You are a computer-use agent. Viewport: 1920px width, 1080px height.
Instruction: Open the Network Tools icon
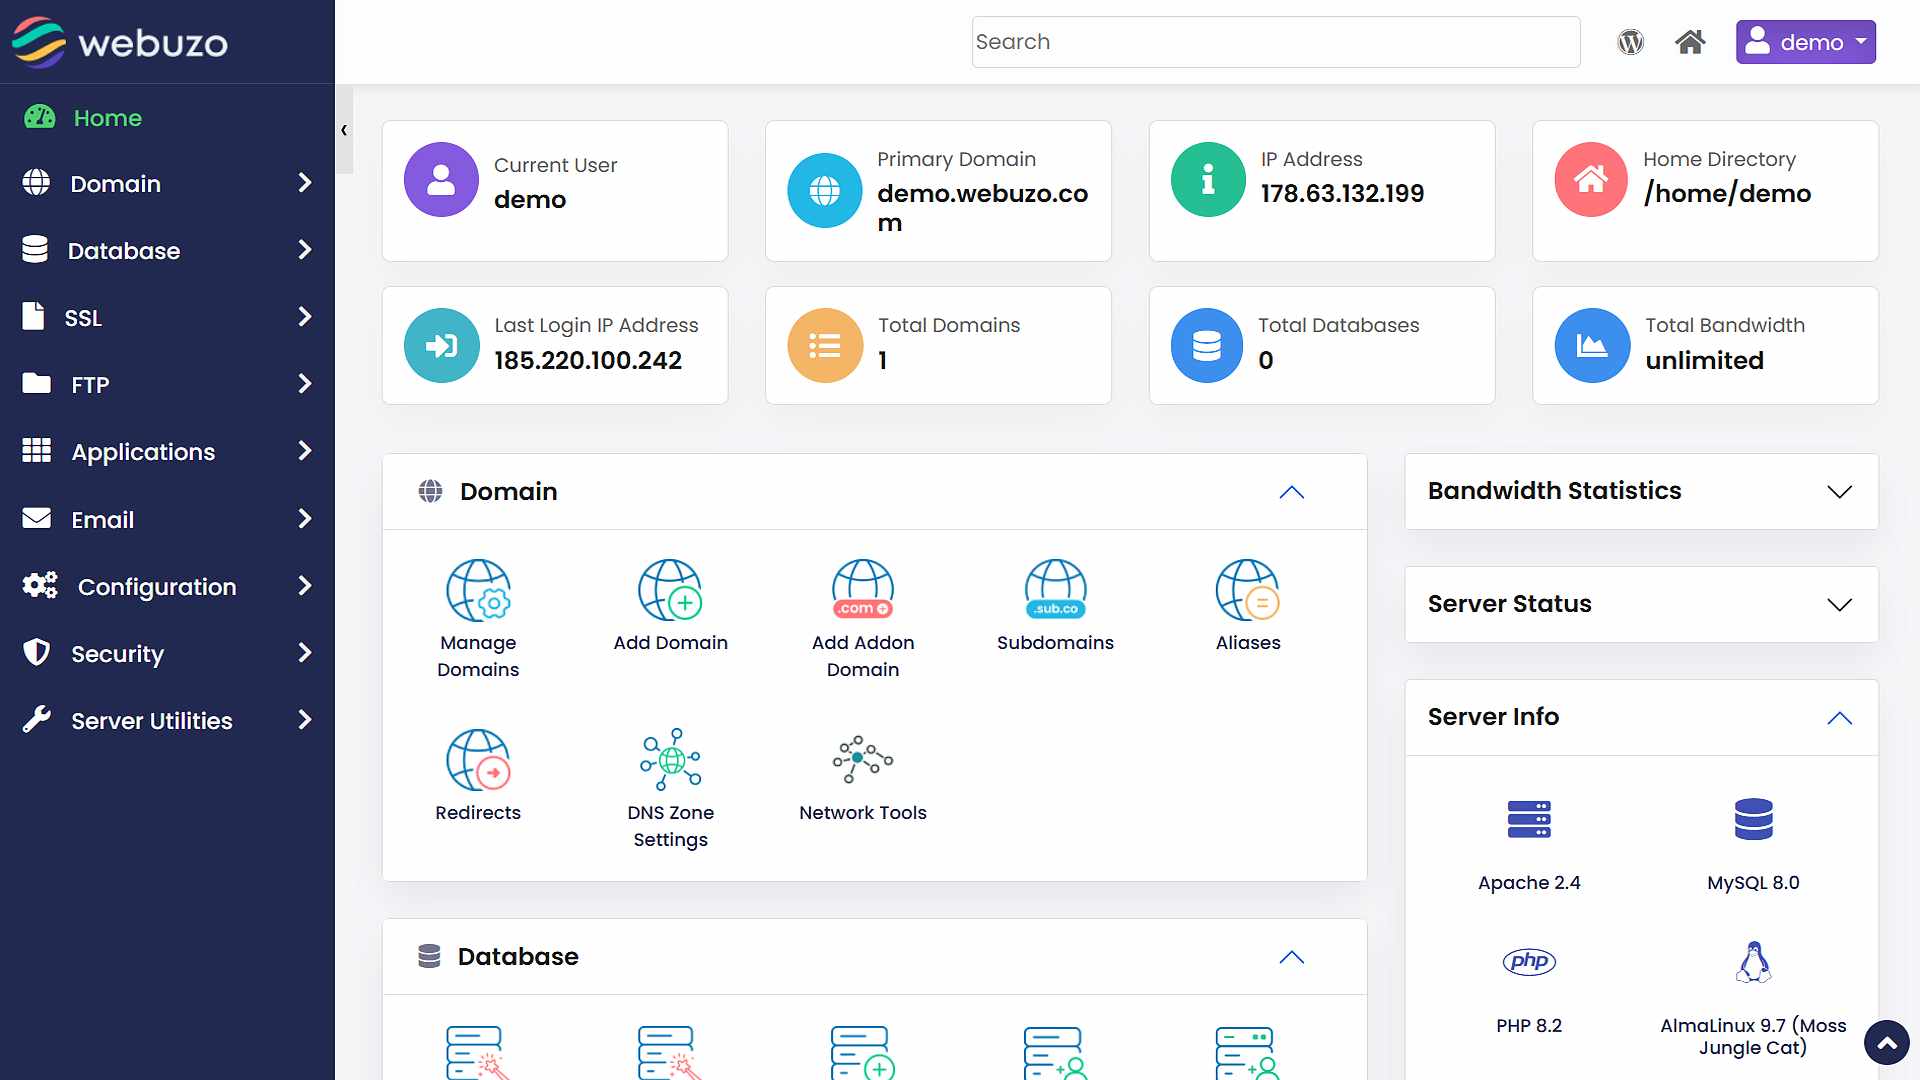click(x=863, y=760)
